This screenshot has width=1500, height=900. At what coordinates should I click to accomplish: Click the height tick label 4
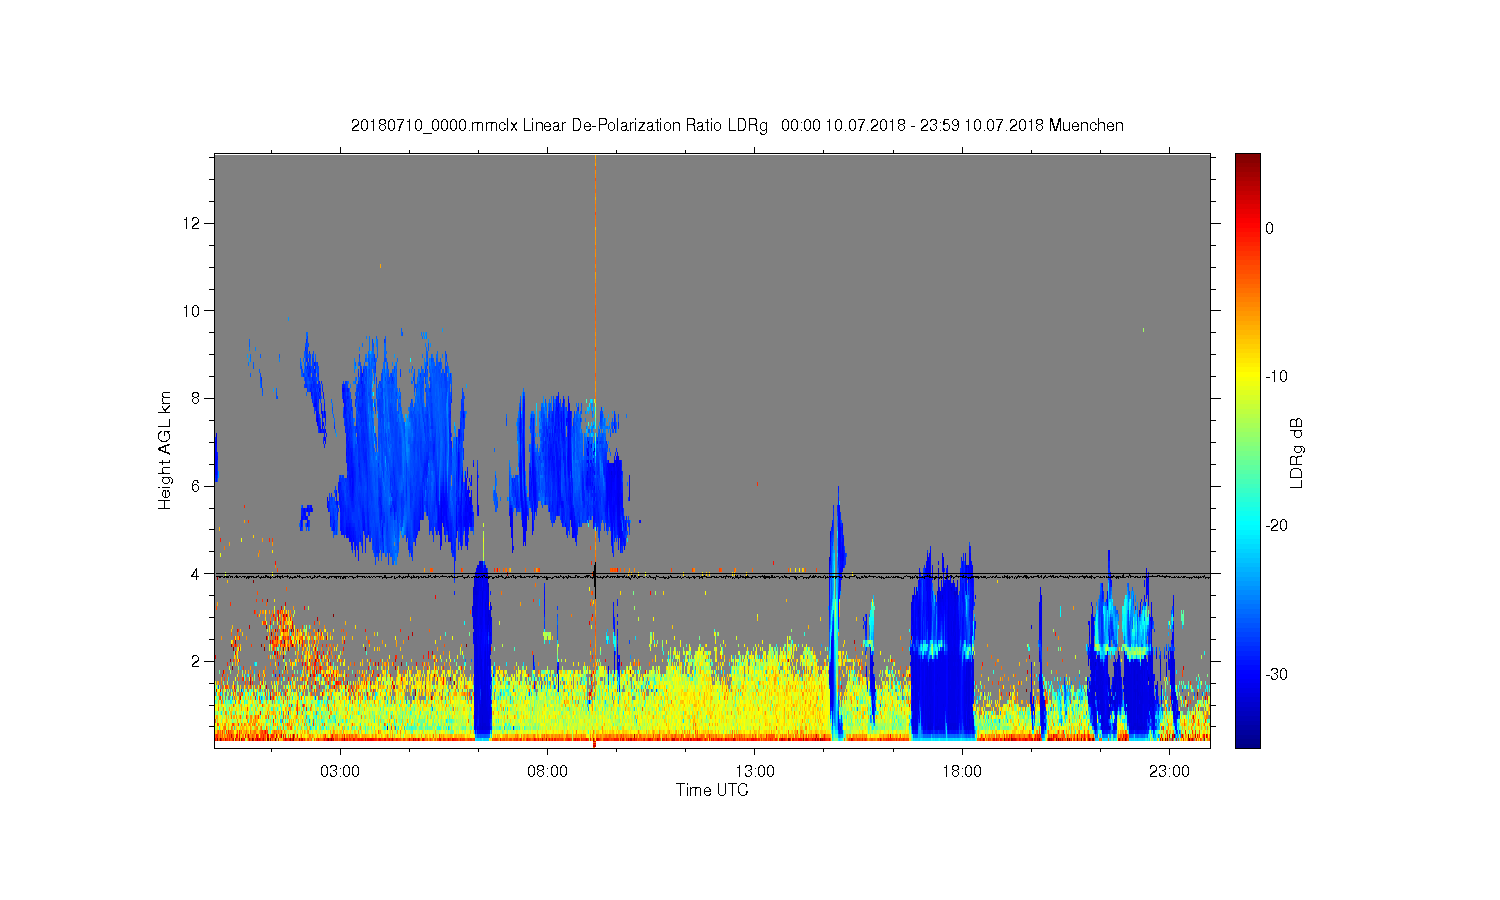point(197,574)
